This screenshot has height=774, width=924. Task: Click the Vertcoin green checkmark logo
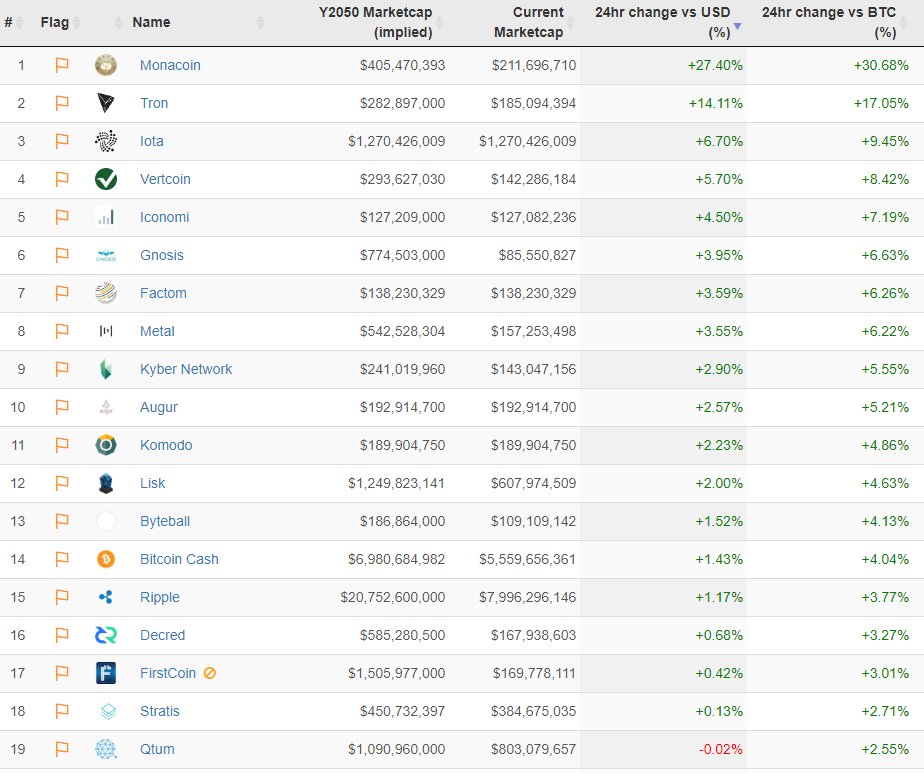coord(106,179)
